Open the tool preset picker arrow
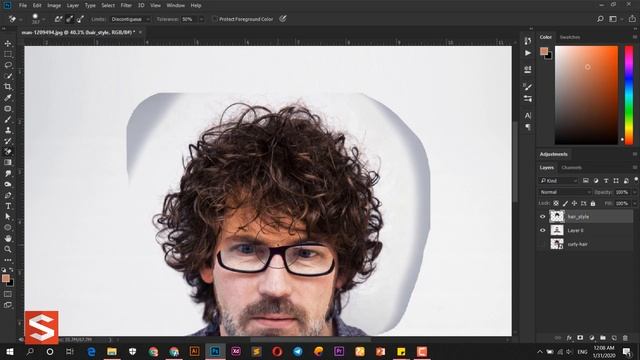Viewport: 640px width, 360px height. click(20, 19)
